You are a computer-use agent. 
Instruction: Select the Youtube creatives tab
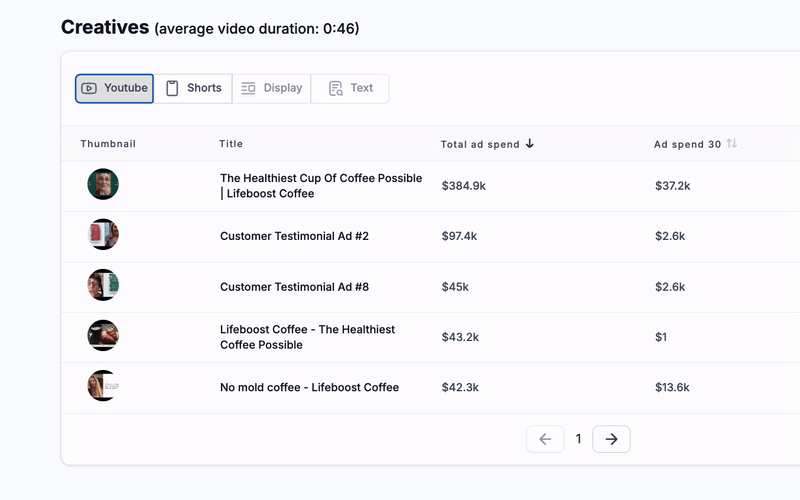click(114, 88)
